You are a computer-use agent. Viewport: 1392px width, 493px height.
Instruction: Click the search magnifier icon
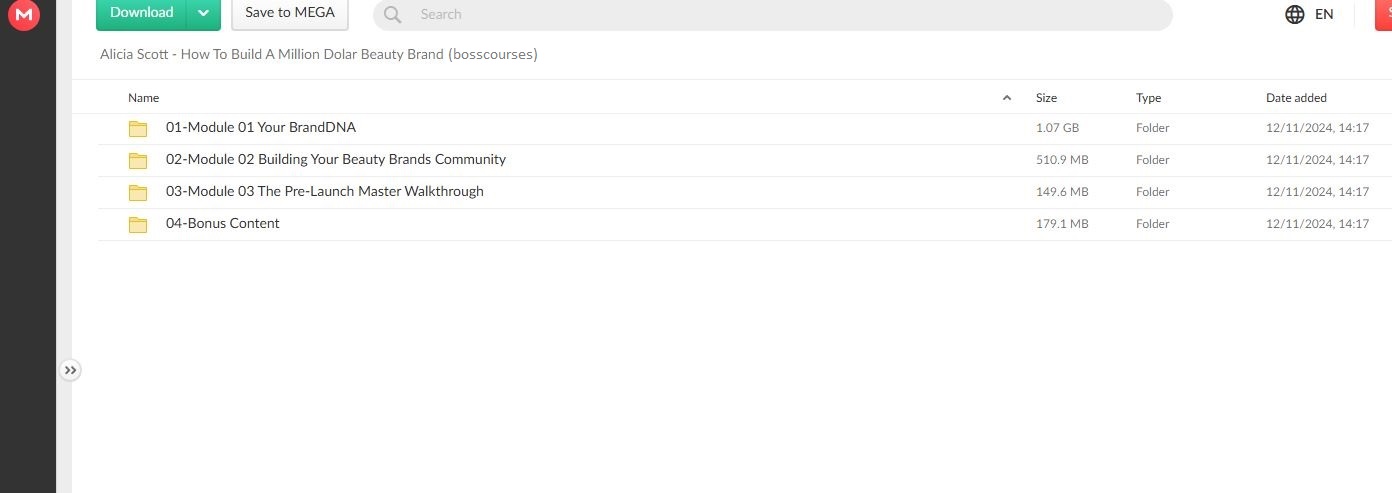pyautogui.click(x=392, y=14)
